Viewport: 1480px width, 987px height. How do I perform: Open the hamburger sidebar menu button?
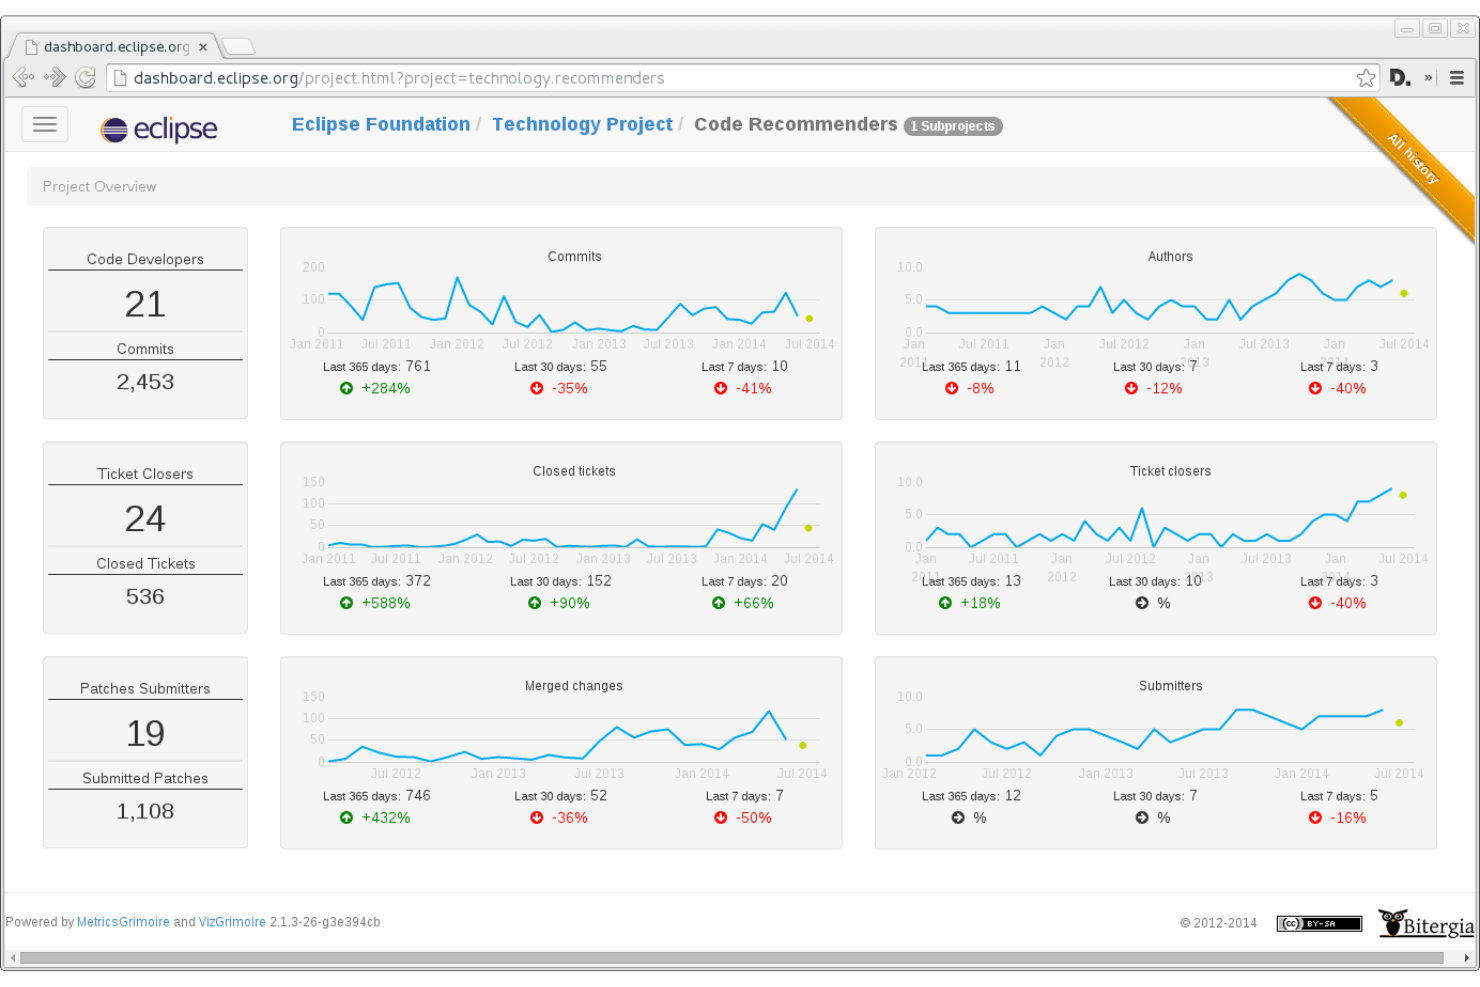pos(45,125)
